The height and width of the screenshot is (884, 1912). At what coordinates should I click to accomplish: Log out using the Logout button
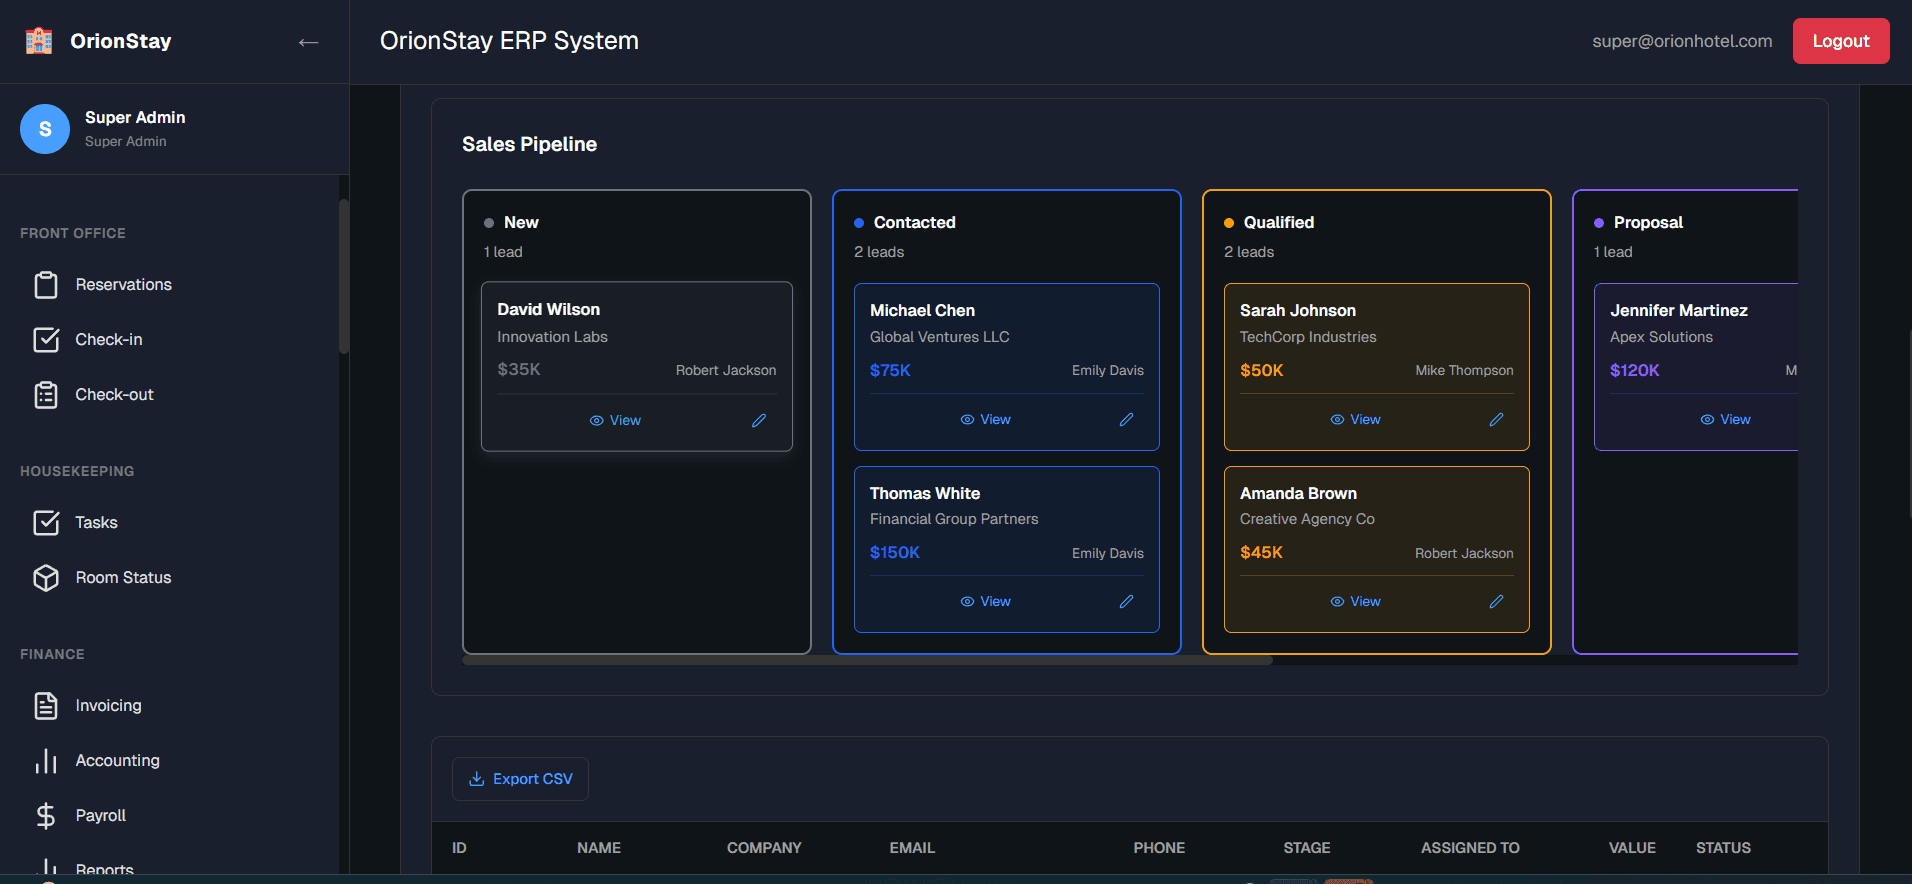[x=1841, y=41]
